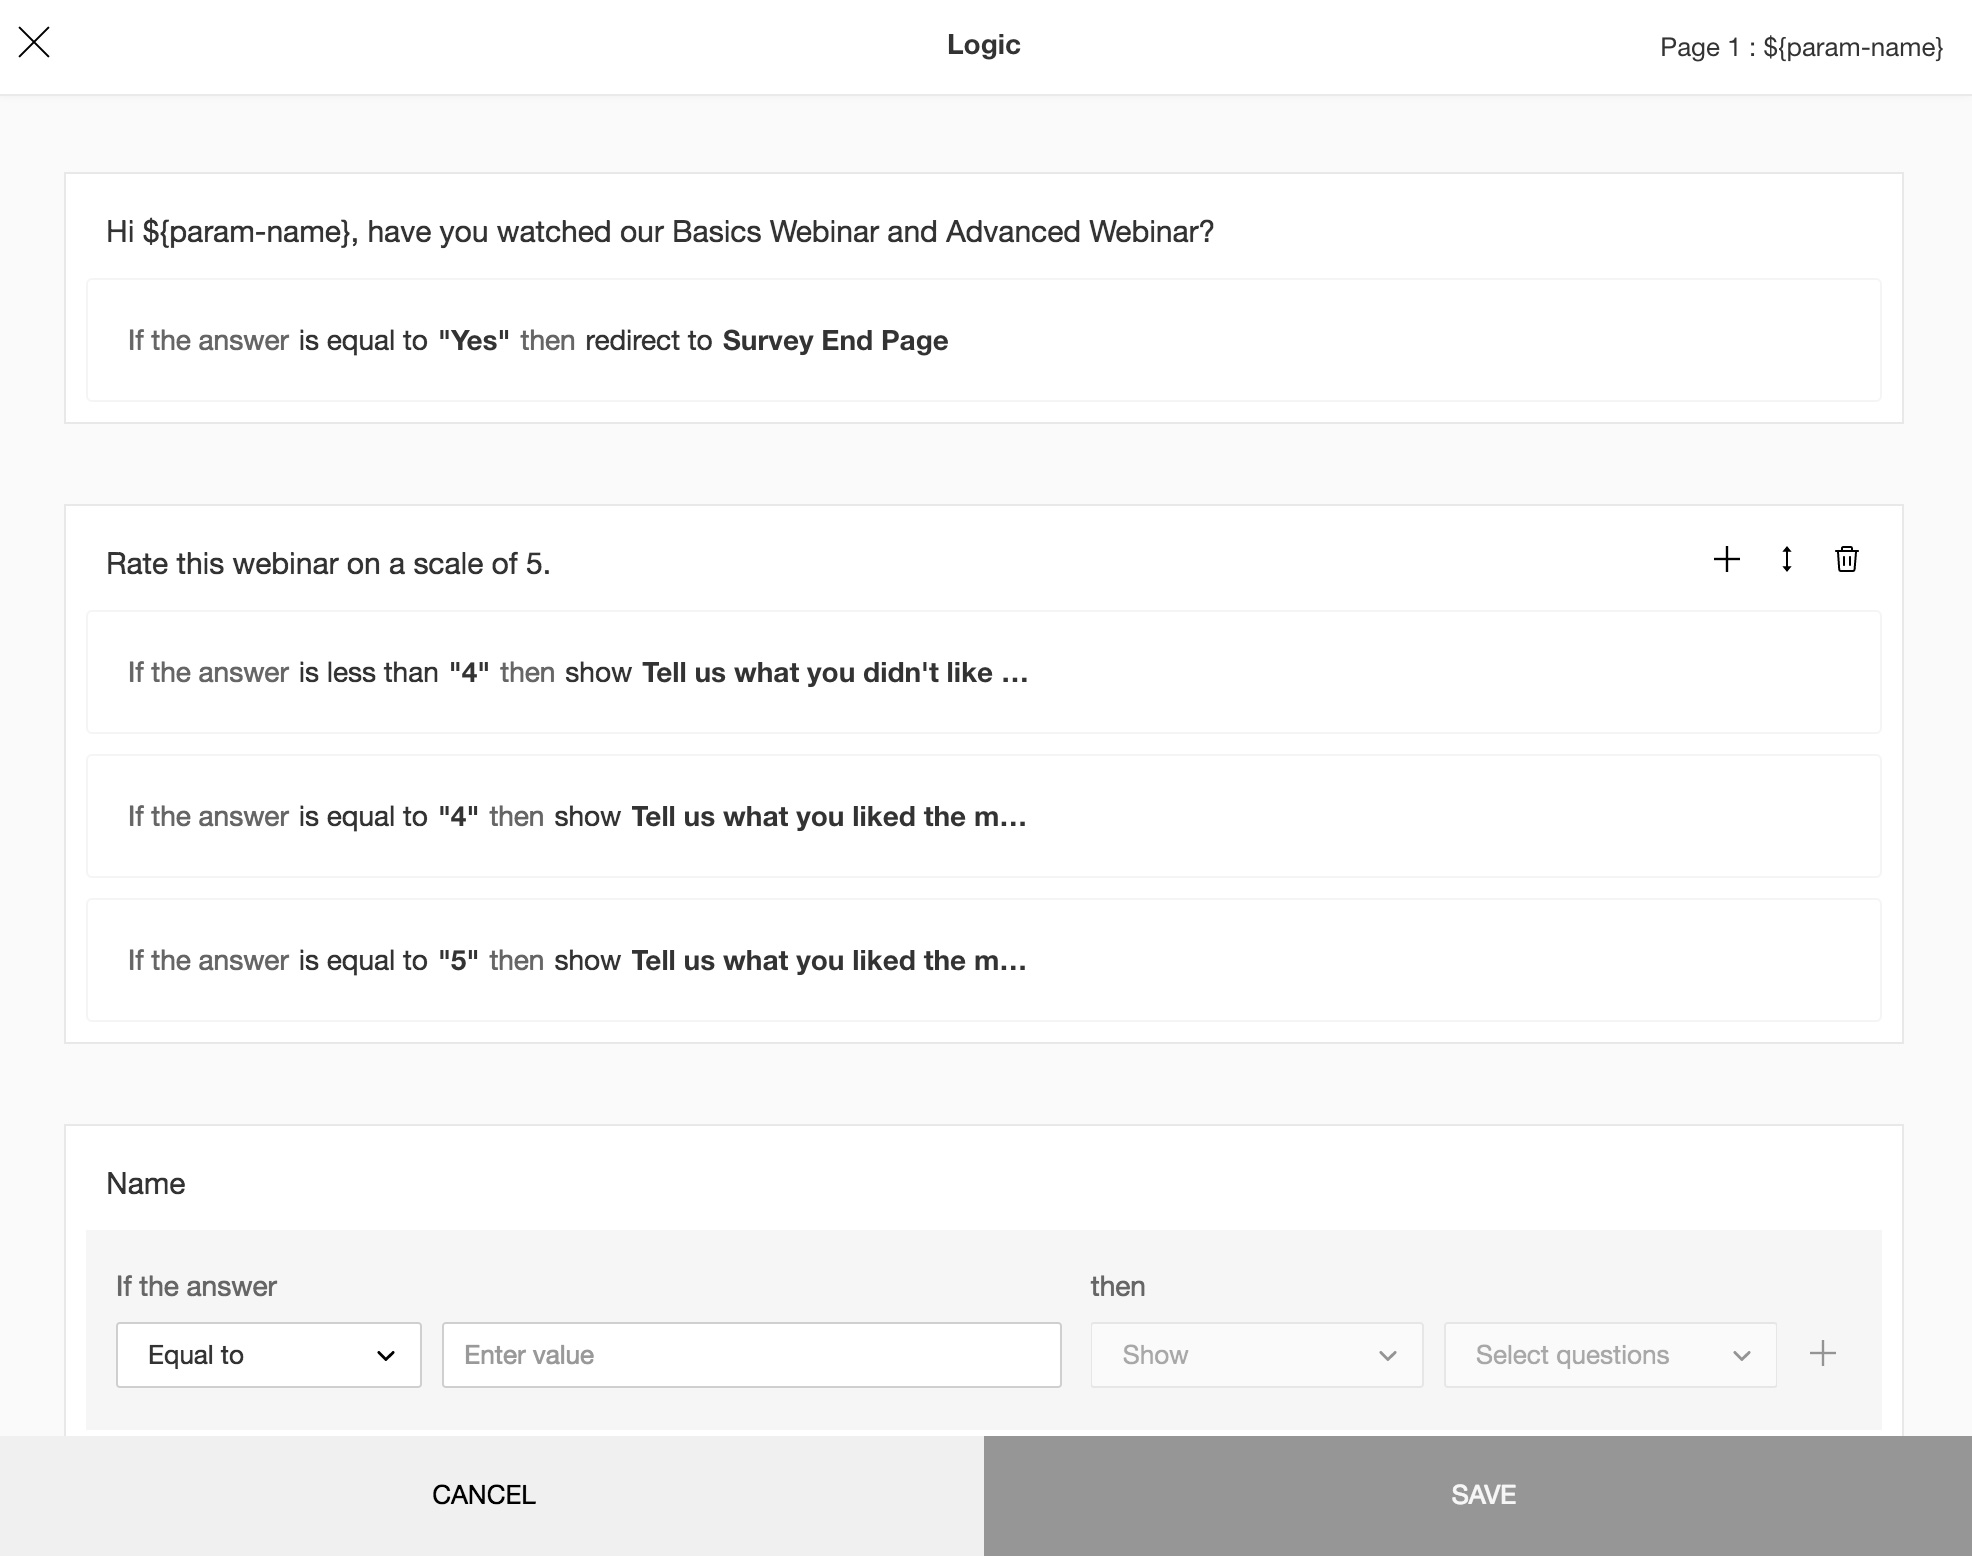Select the less than "4" rule
Viewport: 1972px width, 1556px height.
[x=984, y=672]
